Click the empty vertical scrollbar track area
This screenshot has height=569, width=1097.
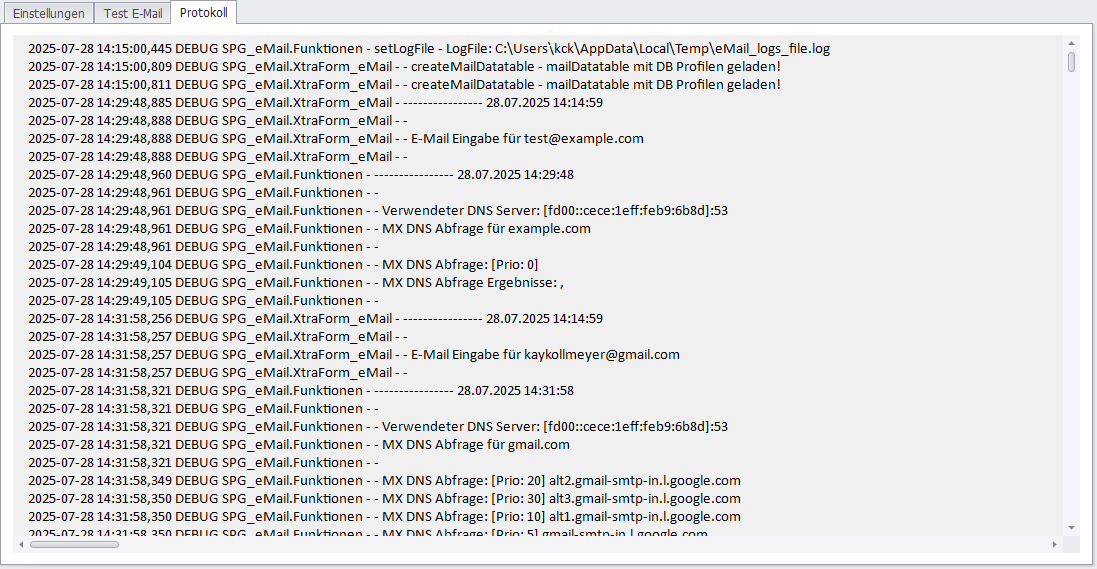point(1071,300)
